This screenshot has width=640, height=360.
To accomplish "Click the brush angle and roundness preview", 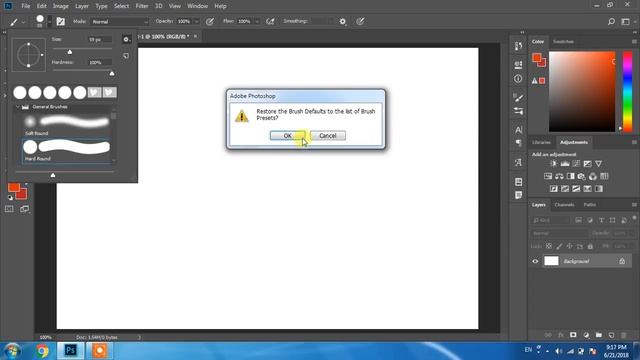I will [x=29, y=55].
